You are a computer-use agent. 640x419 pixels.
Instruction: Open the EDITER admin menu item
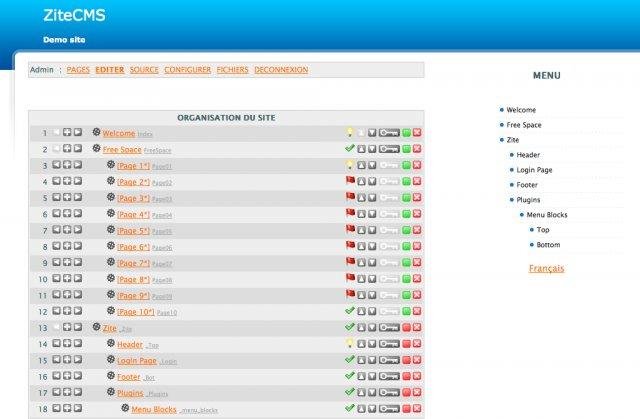point(109,70)
